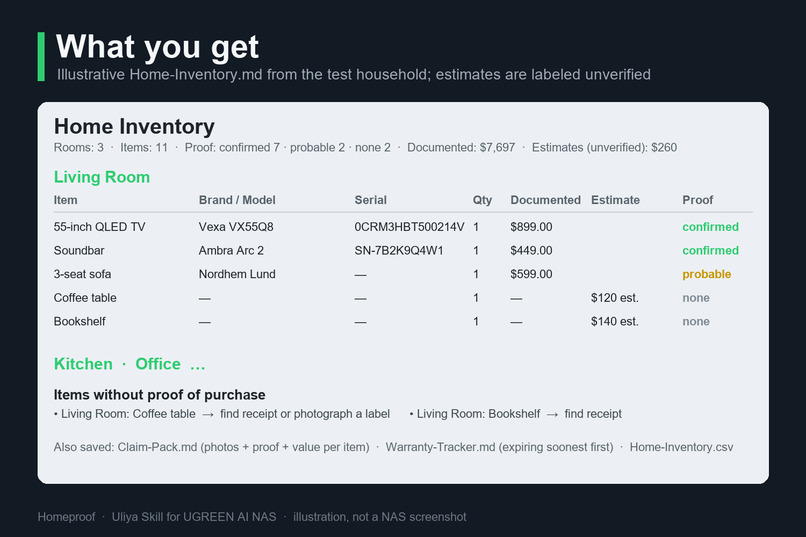The height and width of the screenshot is (537, 806).
Task: Click the 'Kitchen' section heading
Action: 83,364
